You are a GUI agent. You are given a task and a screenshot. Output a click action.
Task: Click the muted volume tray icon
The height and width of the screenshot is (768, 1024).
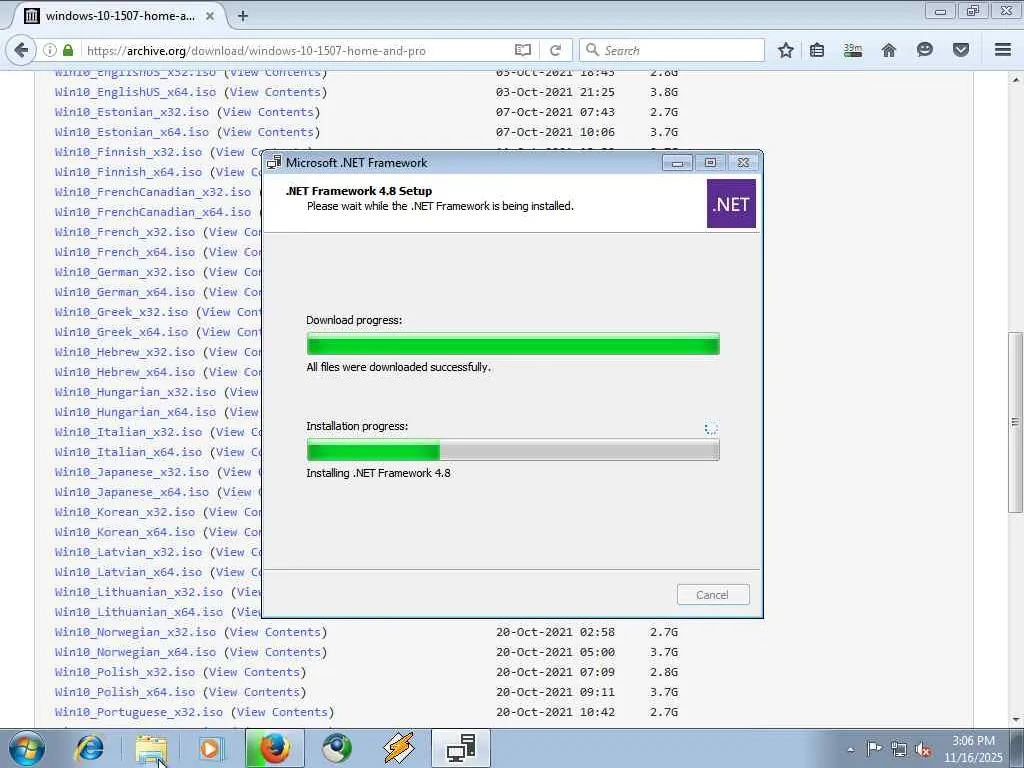(x=923, y=749)
